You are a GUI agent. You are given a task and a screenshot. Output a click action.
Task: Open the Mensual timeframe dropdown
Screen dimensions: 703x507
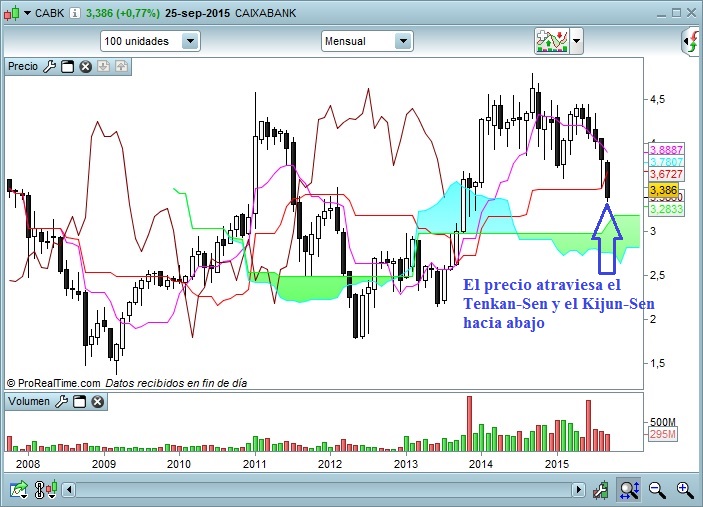[x=367, y=41]
